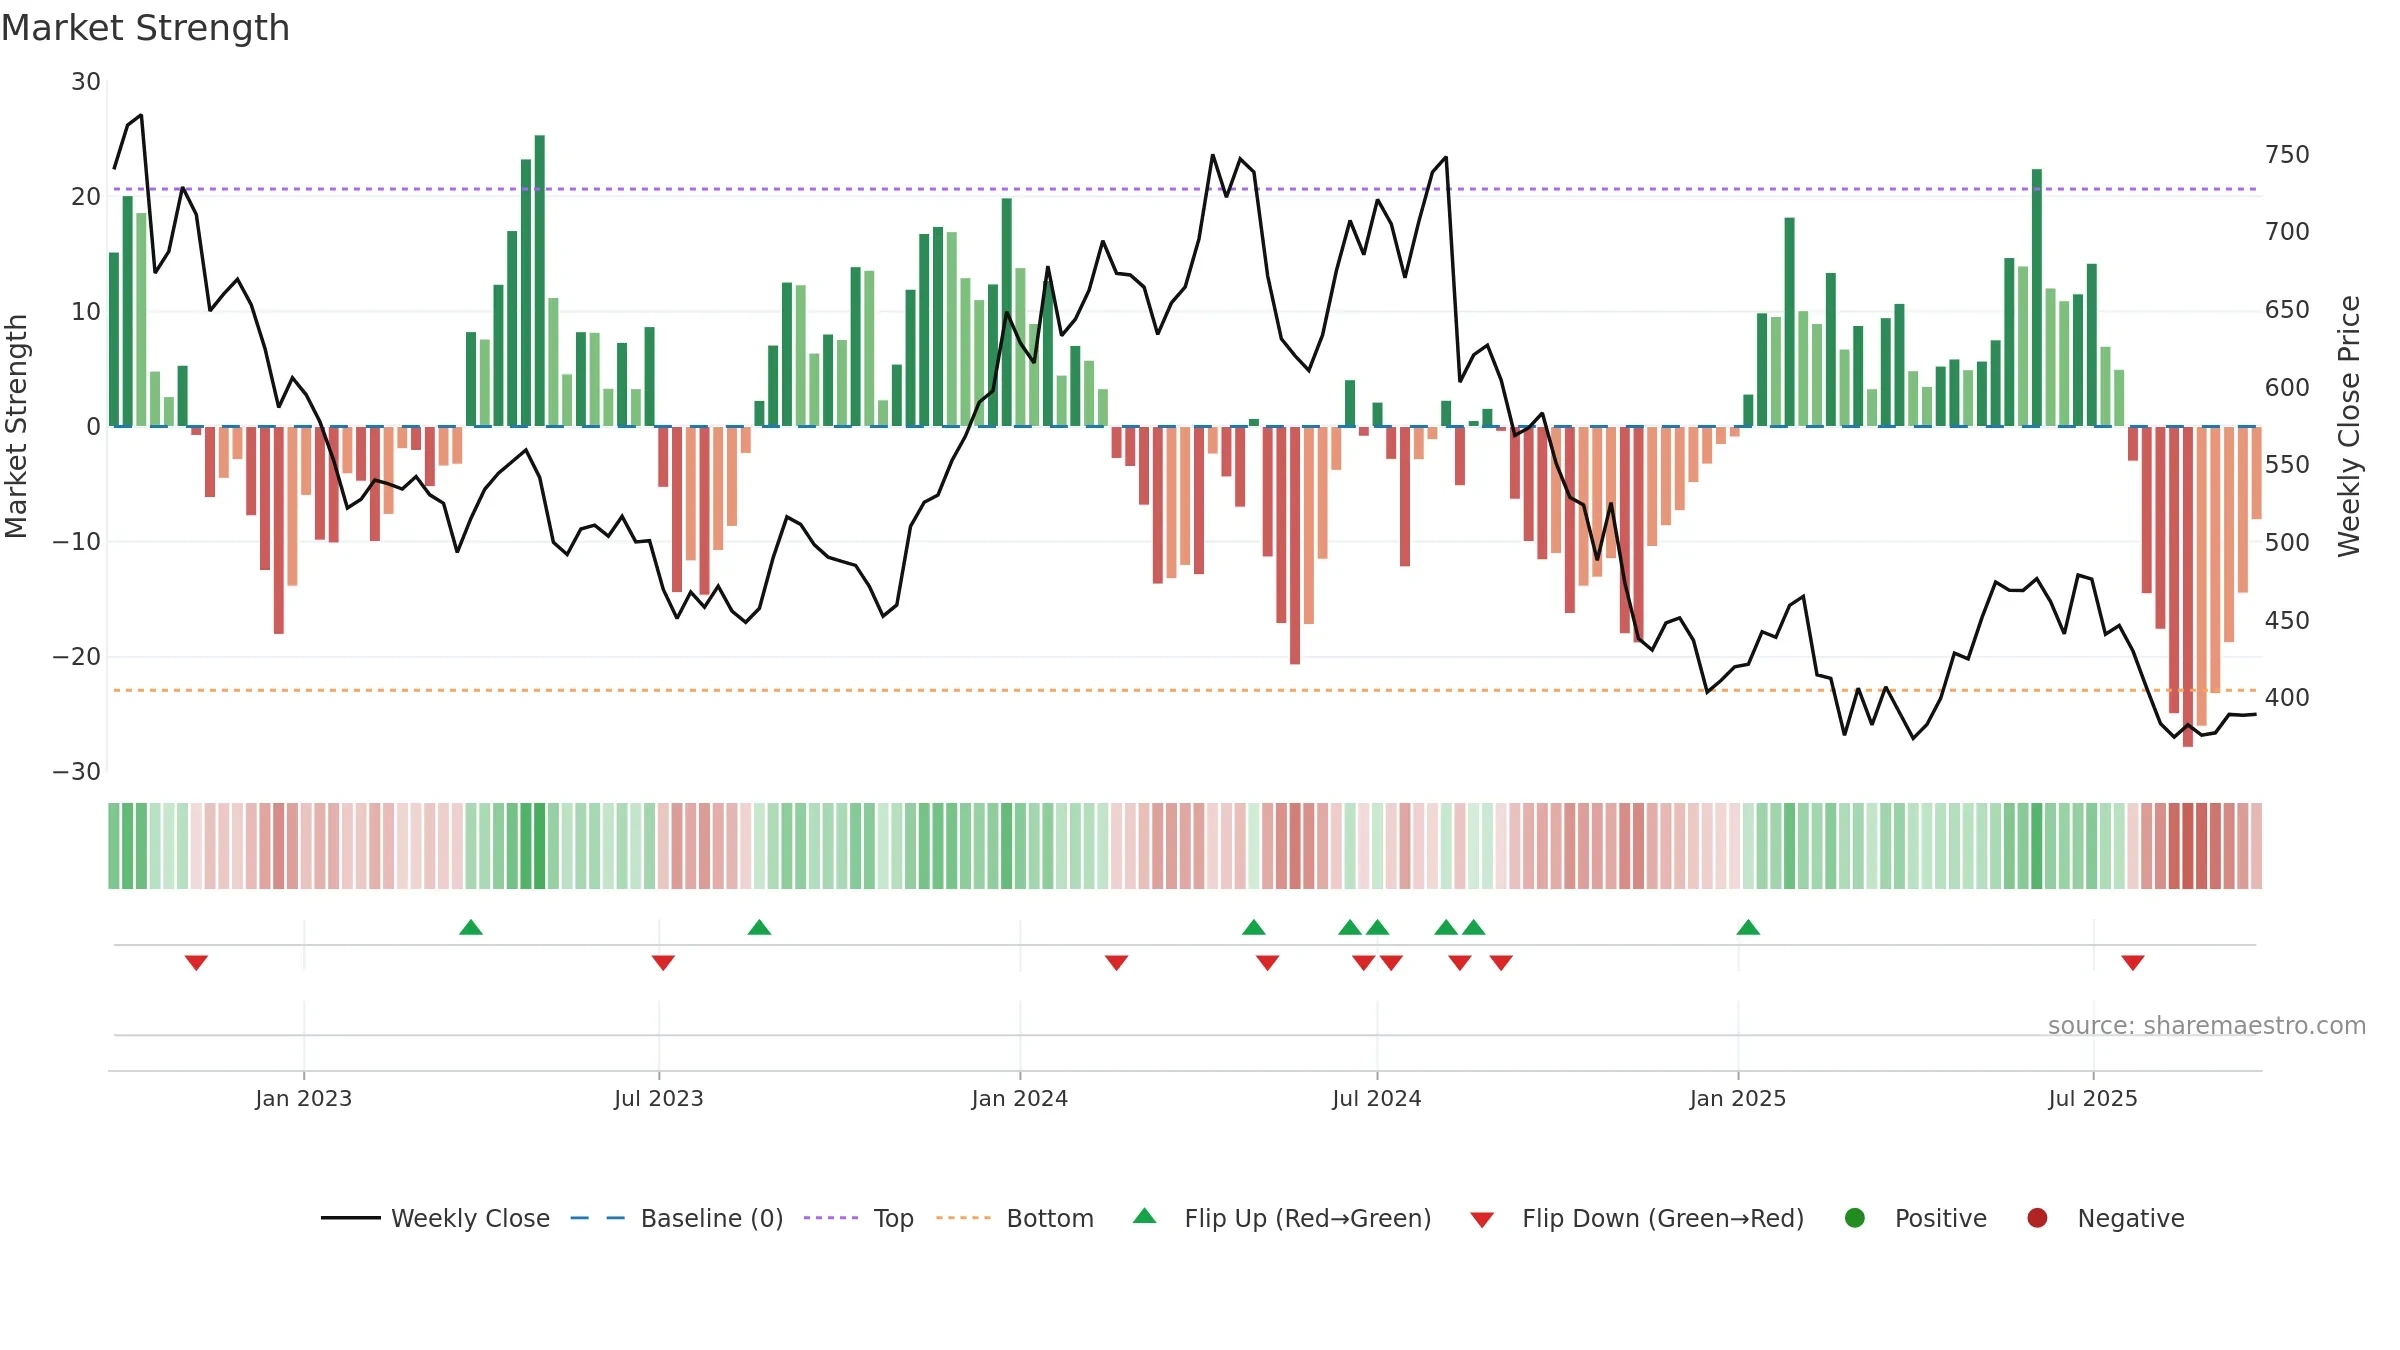Toggle the Flip Up (Red→Green) legend label
Image resolution: width=2400 pixels, height=1350 pixels.
(x=1308, y=1219)
